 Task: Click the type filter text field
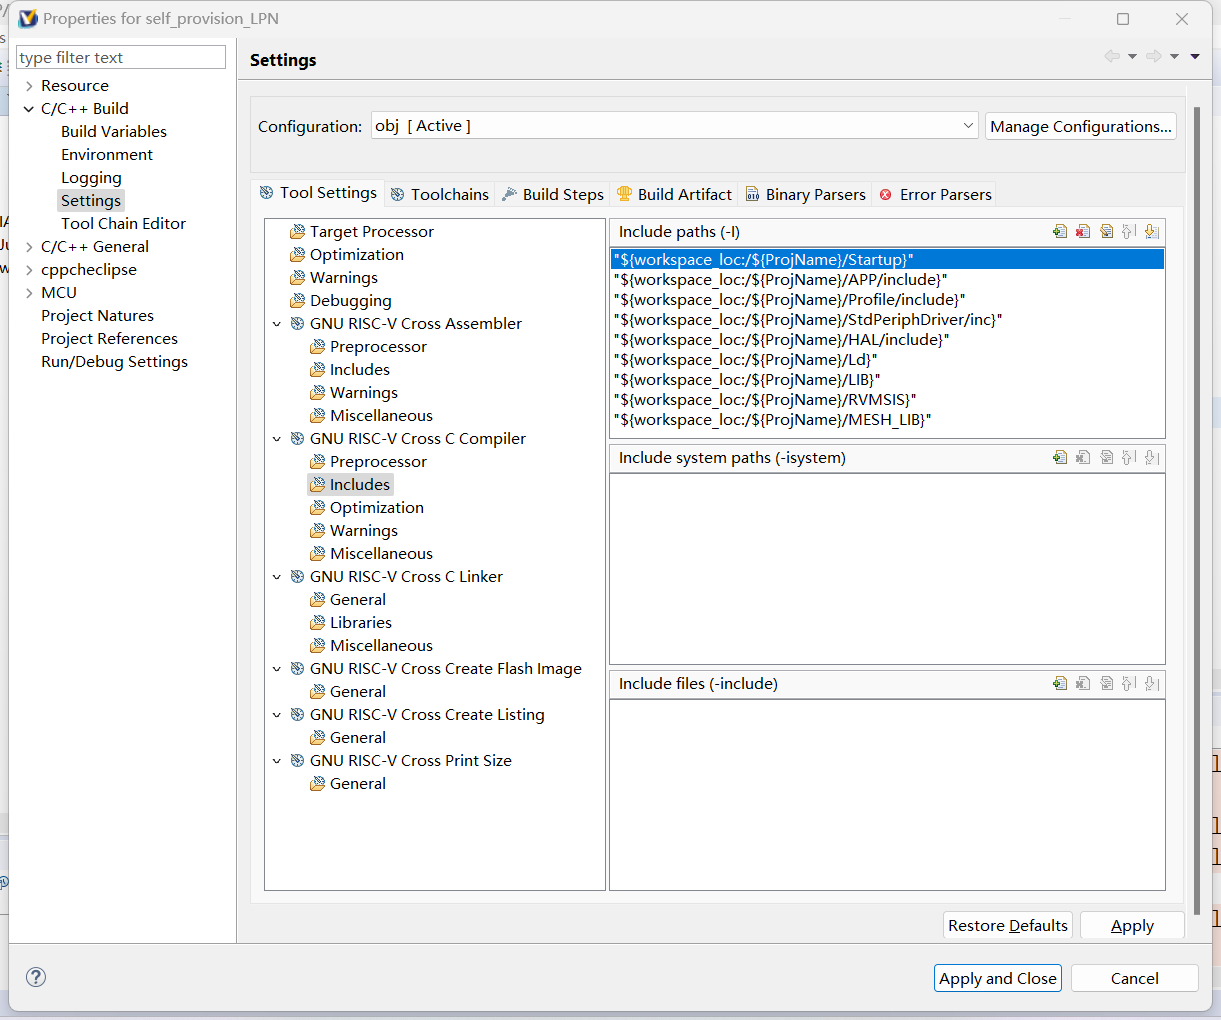point(121,58)
